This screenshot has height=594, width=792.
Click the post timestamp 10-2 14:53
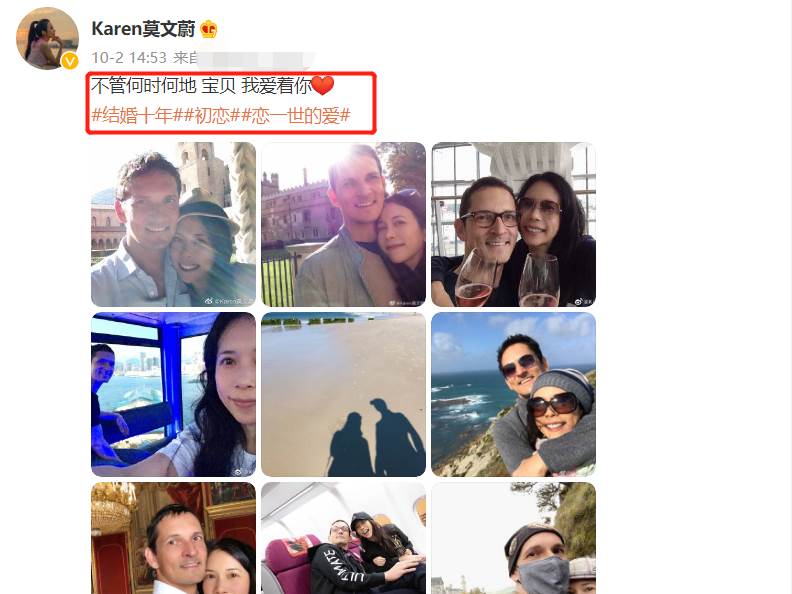129,58
